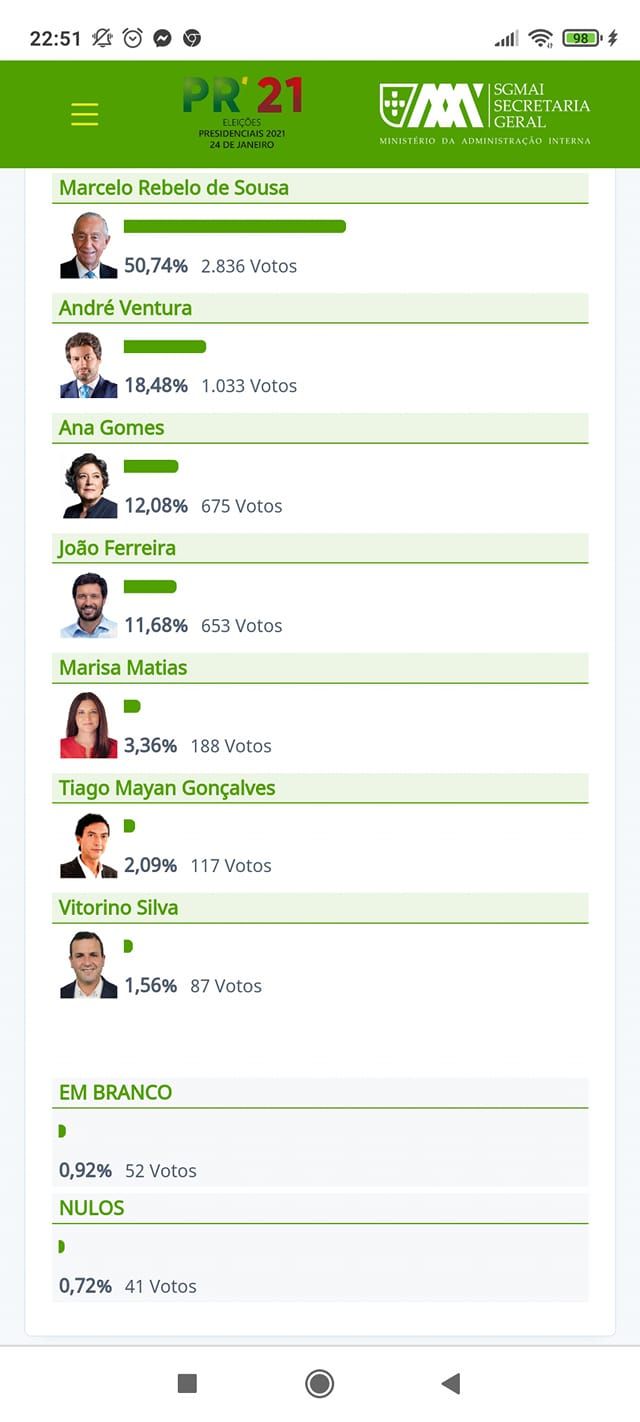This screenshot has width=640, height=1422.
Task: Click André Ventura's green percentage bar
Action: click(x=164, y=347)
